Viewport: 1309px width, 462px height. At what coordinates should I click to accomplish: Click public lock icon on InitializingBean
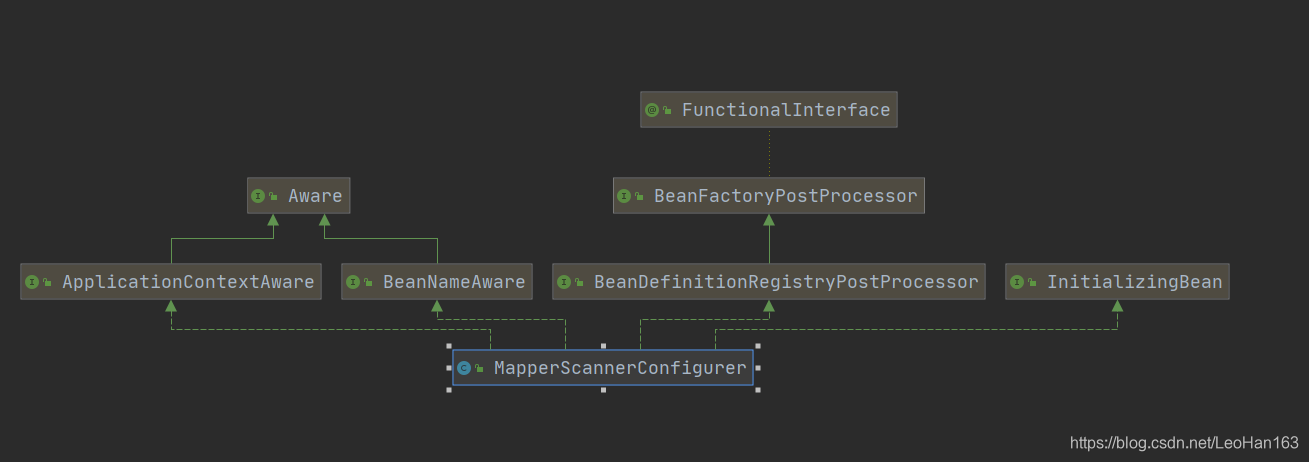pyautogui.click(x=1032, y=283)
